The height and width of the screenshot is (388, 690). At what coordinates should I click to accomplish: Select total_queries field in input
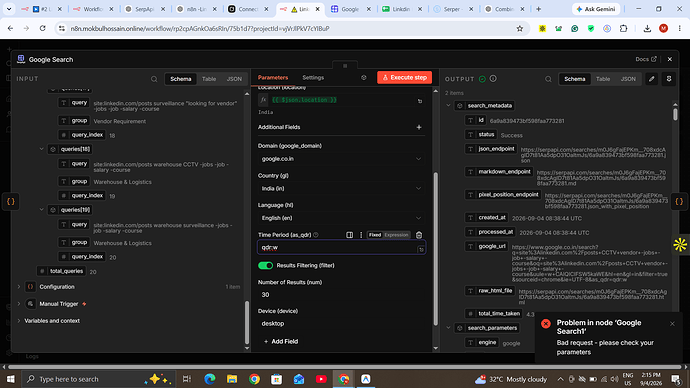[62, 271]
